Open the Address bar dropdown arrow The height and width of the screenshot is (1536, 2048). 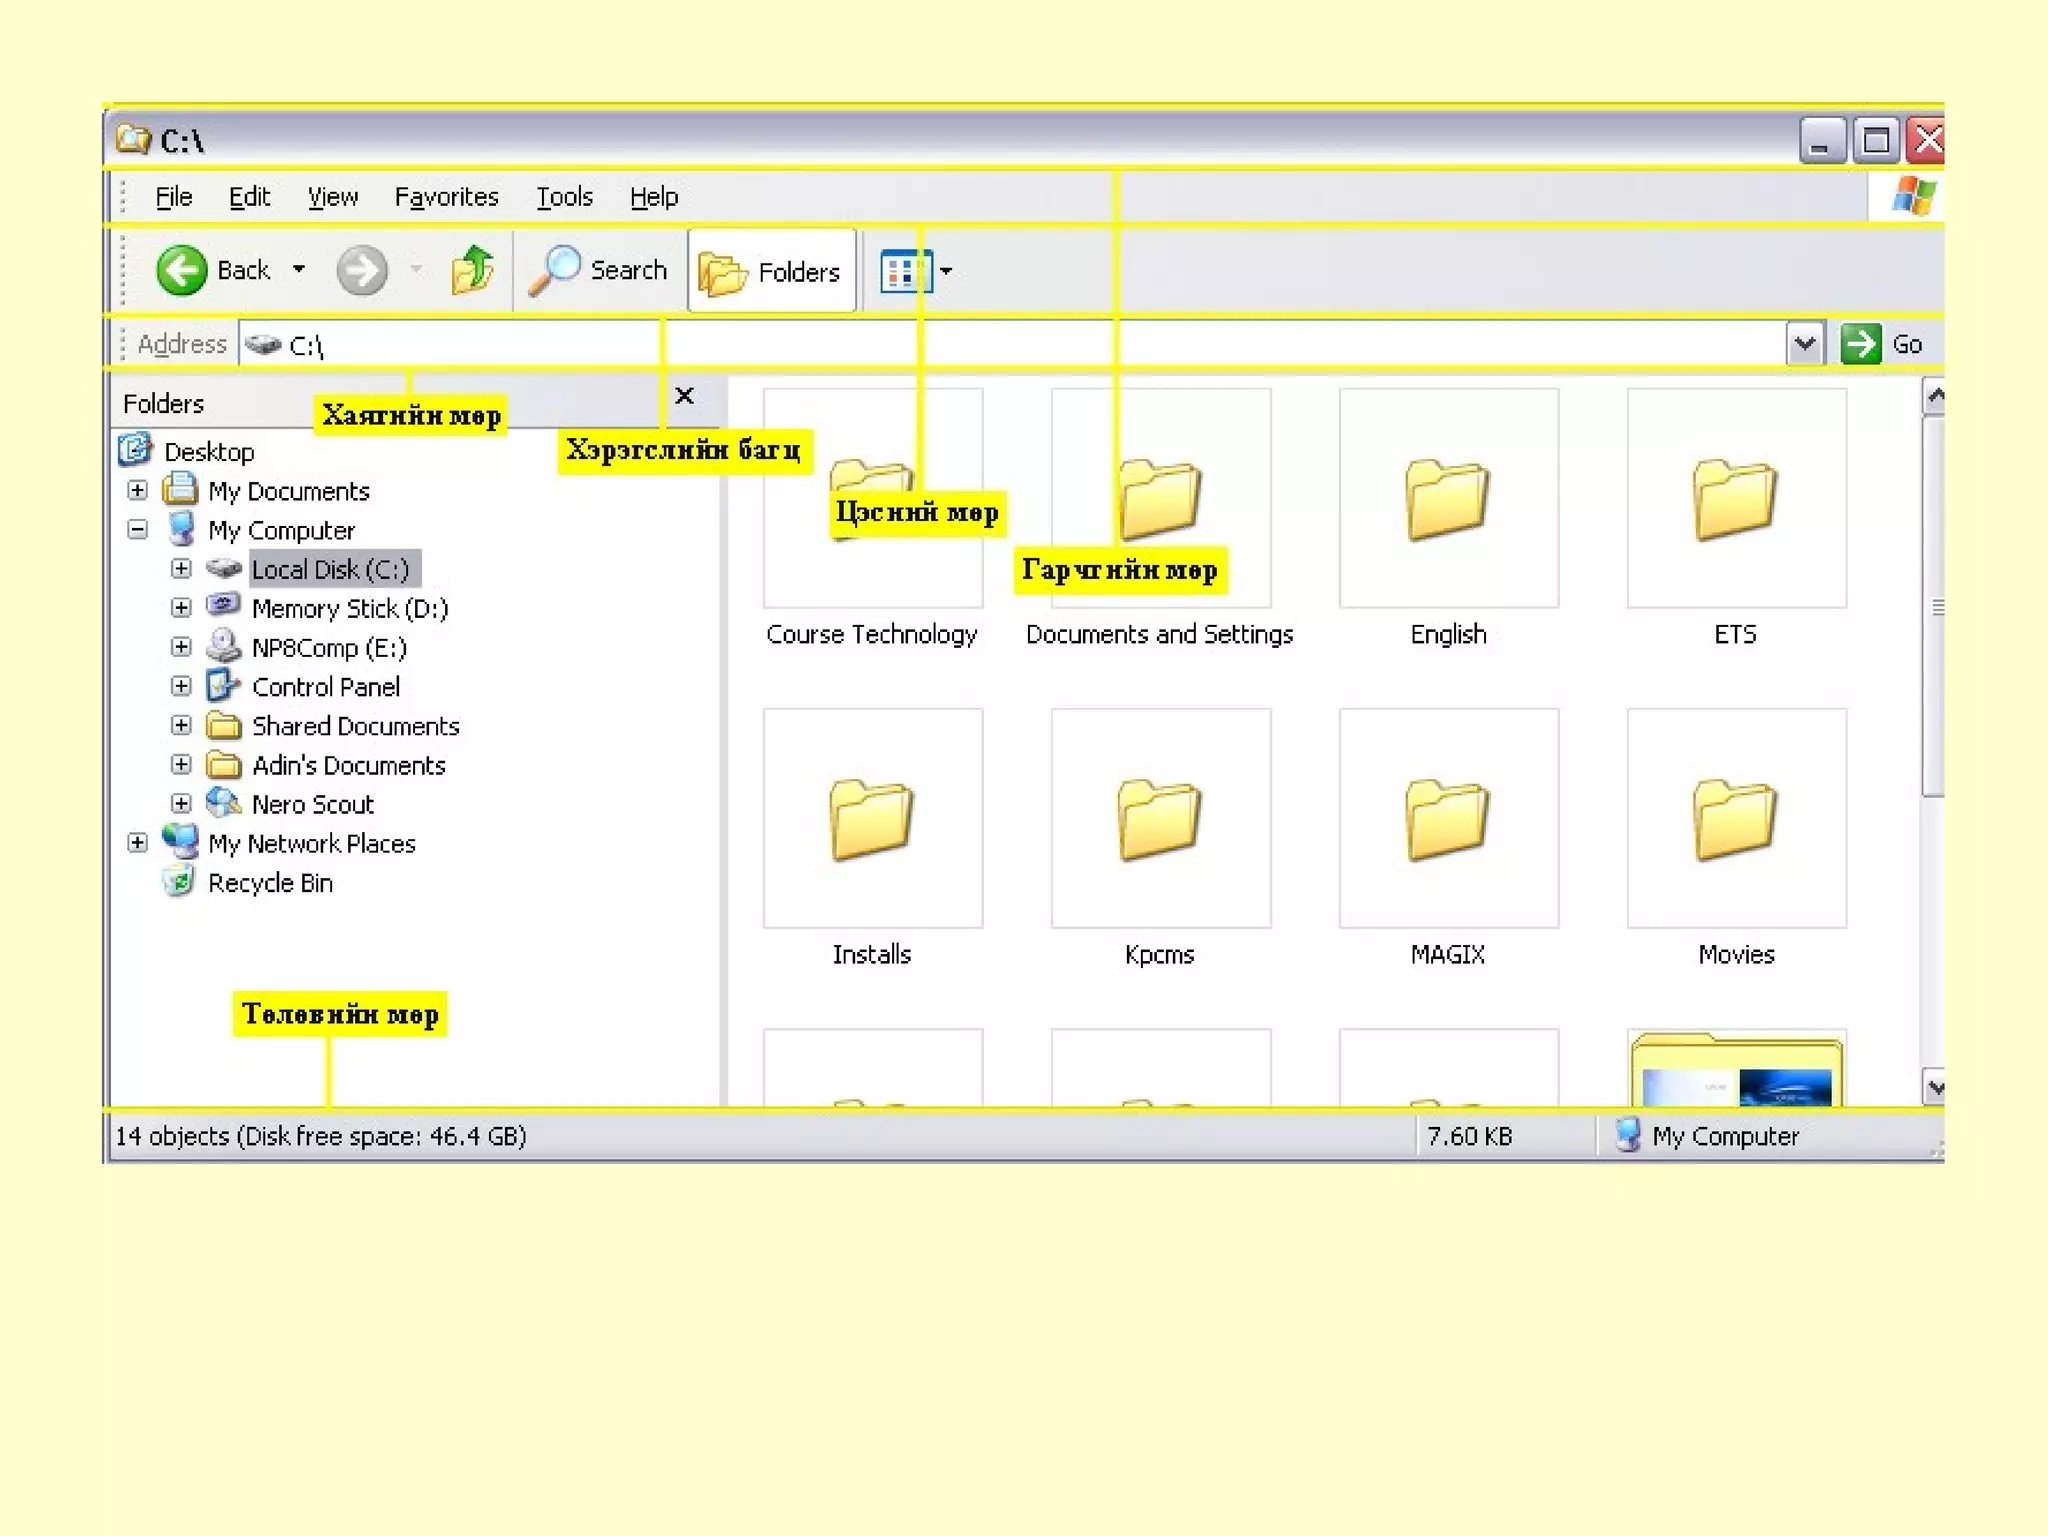(1804, 344)
